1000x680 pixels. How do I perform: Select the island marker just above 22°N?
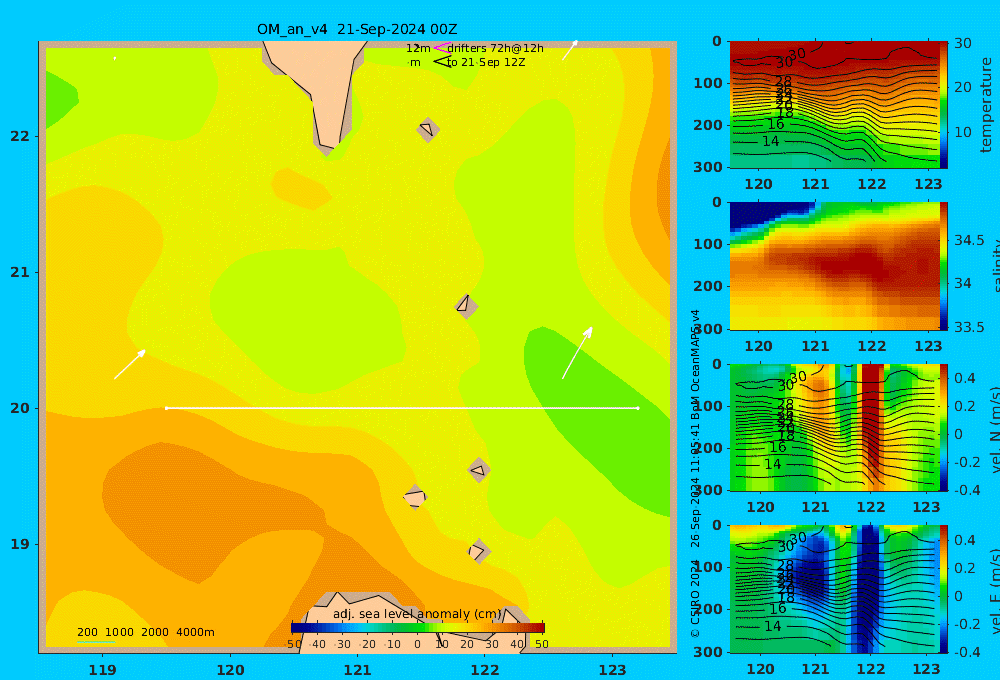pos(428,129)
